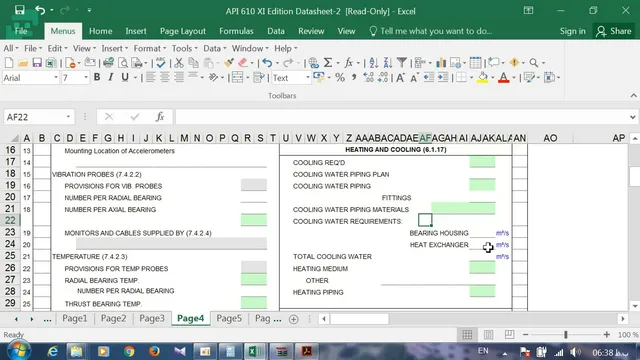This screenshot has height=360, width=640.
Task: Click the Print Preview magnifier icon
Action: [123, 62]
